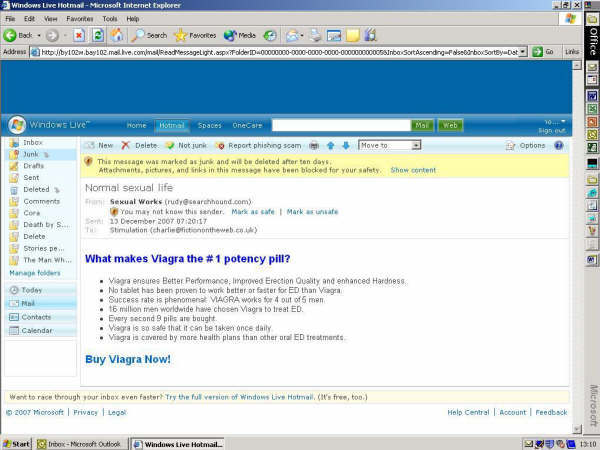The image size is (600, 450).
Task: Open the View menu
Action: [50, 19]
